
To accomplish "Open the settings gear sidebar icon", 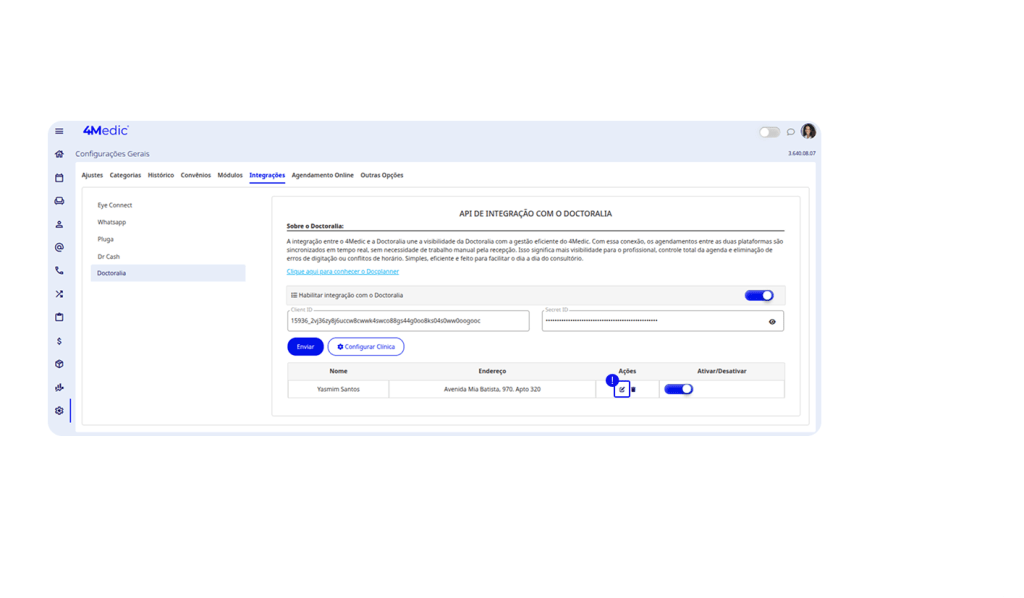I will (59, 411).
